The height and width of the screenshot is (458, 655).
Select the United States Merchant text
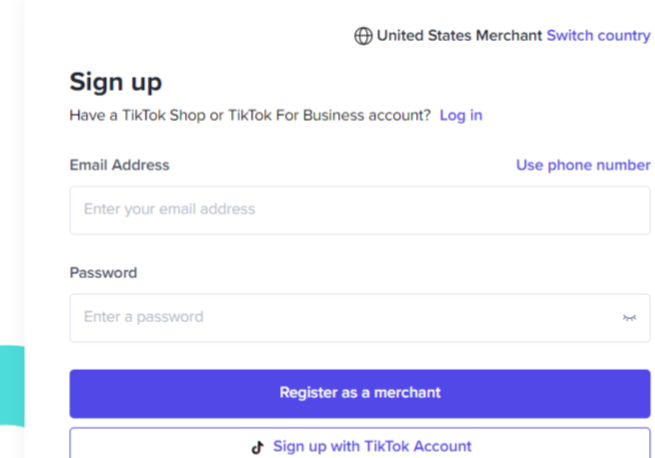[x=459, y=36]
